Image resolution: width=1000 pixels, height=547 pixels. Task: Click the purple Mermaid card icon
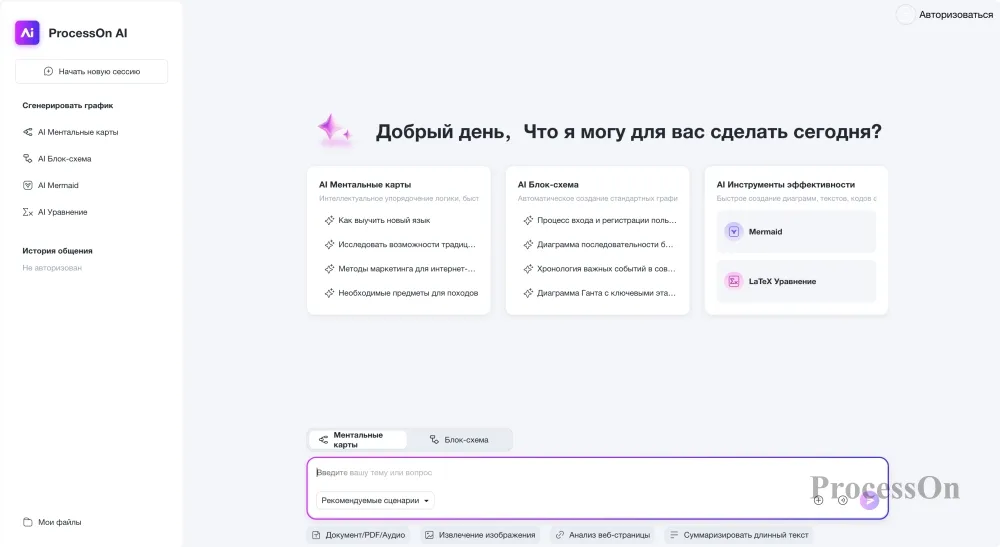(734, 231)
